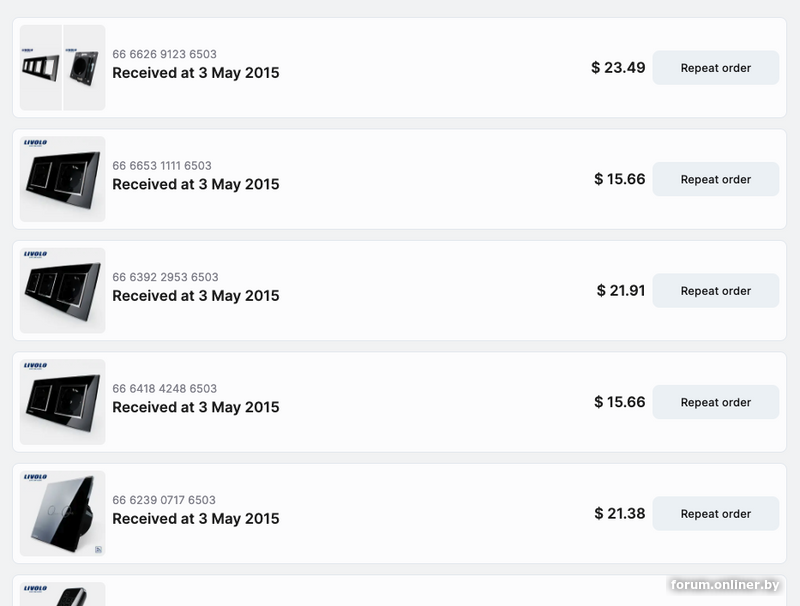
Task: Click the forum.onliner.by watermark
Action: coord(725,584)
